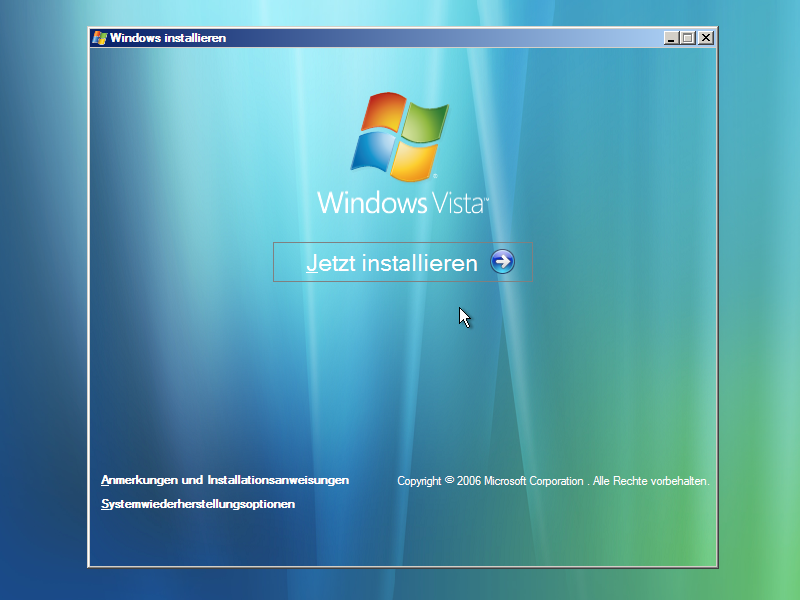
Task: Minimize the Windows installieren window
Action: [671, 38]
